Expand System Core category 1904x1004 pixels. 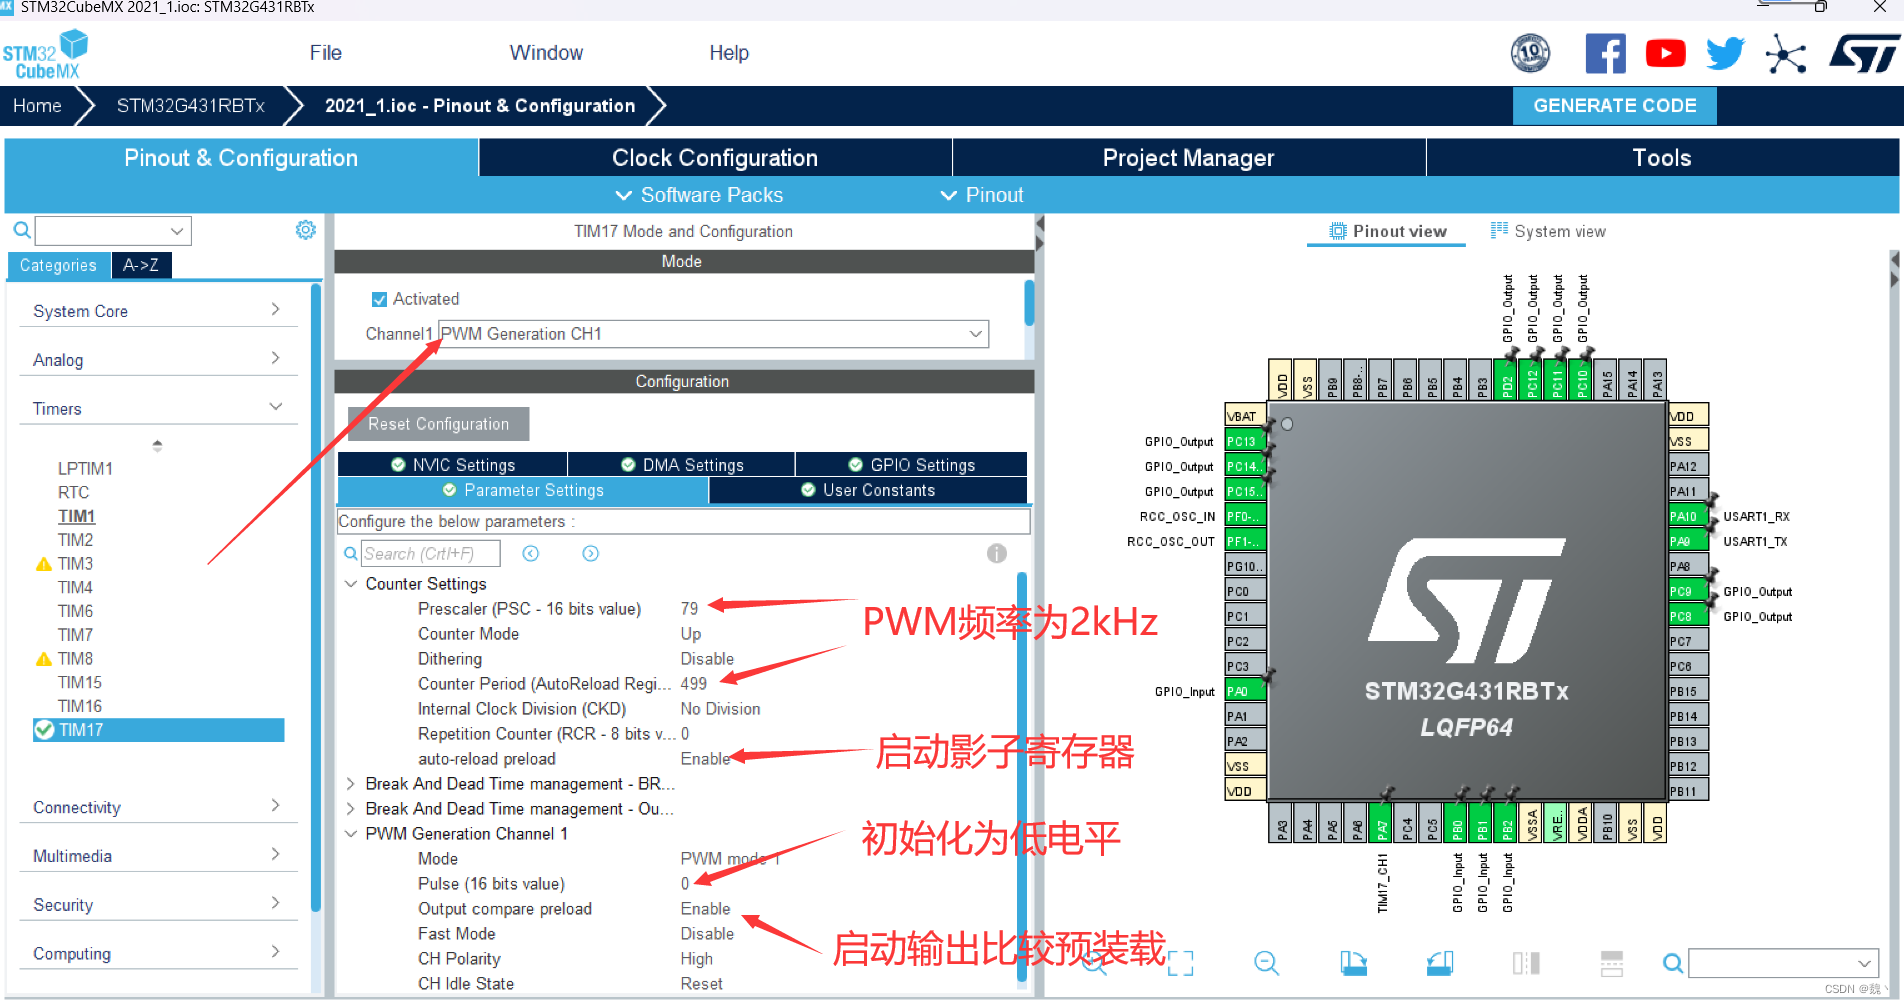pyautogui.click(x=158, y=311)
